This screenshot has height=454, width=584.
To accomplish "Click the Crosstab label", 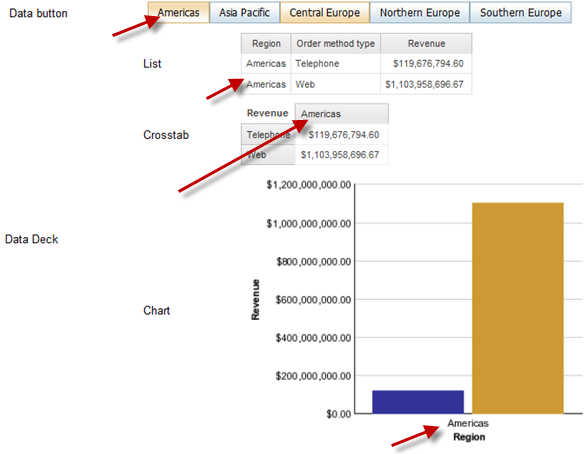I will 166,135.
